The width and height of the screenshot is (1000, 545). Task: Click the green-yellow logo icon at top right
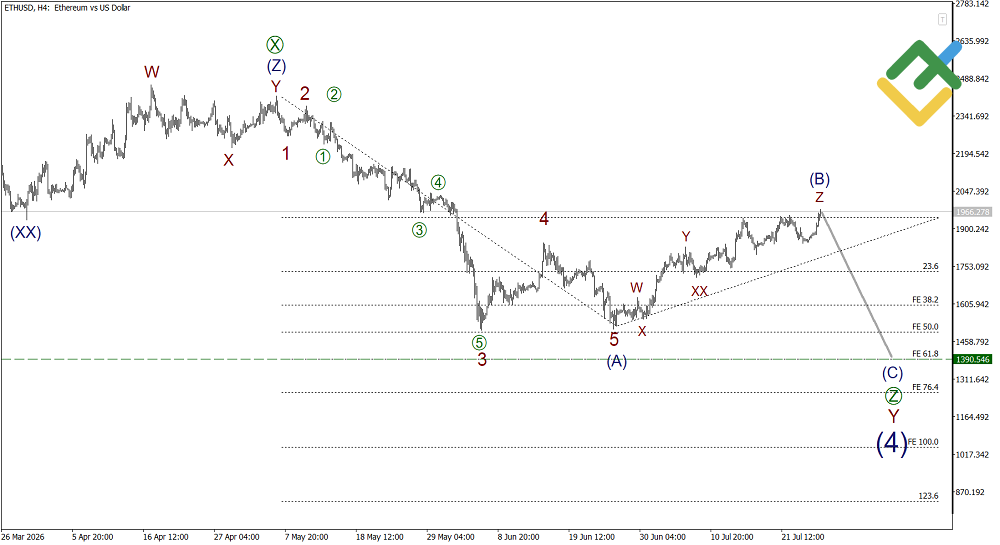coord(919,83)
